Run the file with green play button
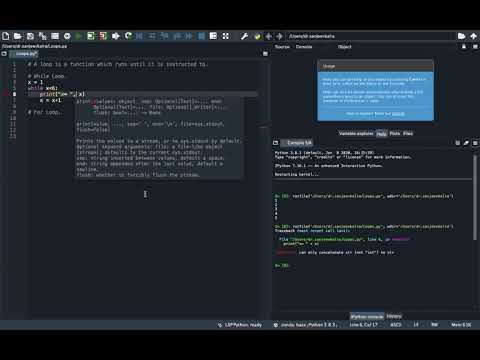 click(x=78, y=36)
